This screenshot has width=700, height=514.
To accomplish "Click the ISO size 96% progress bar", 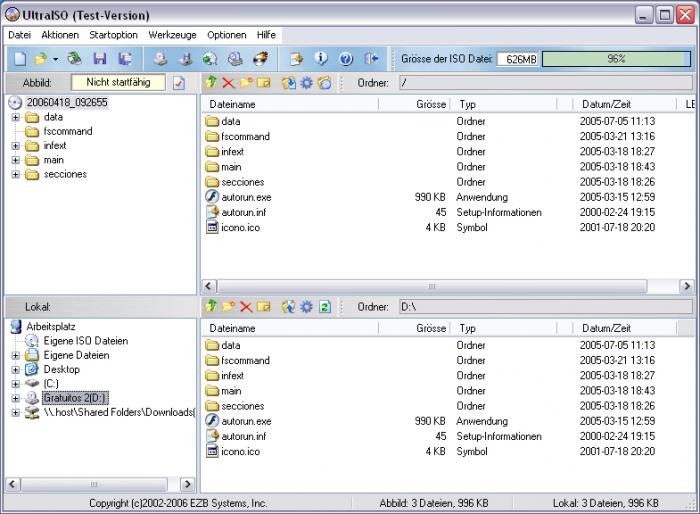I will (x=615, y=60).
